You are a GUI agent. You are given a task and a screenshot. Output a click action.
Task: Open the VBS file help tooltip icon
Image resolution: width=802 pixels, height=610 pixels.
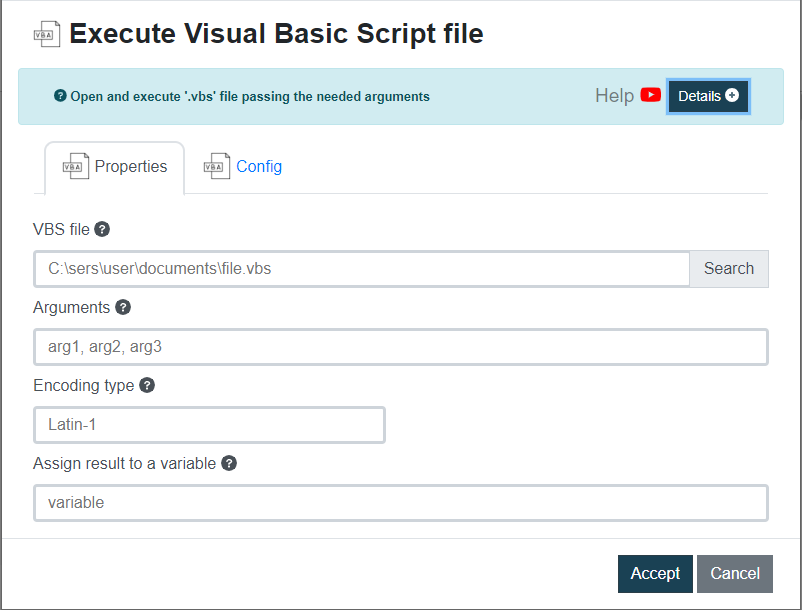tap(102, 229)
